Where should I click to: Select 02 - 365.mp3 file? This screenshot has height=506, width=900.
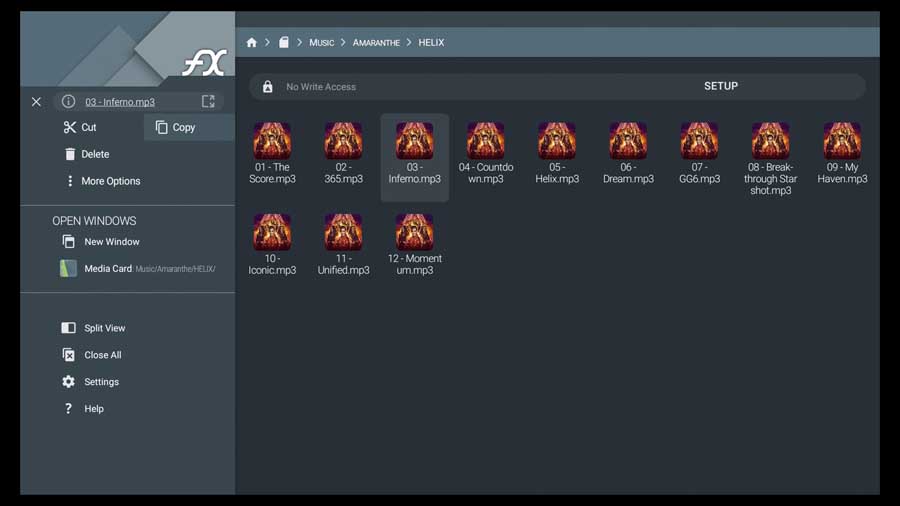coord(343,153)
